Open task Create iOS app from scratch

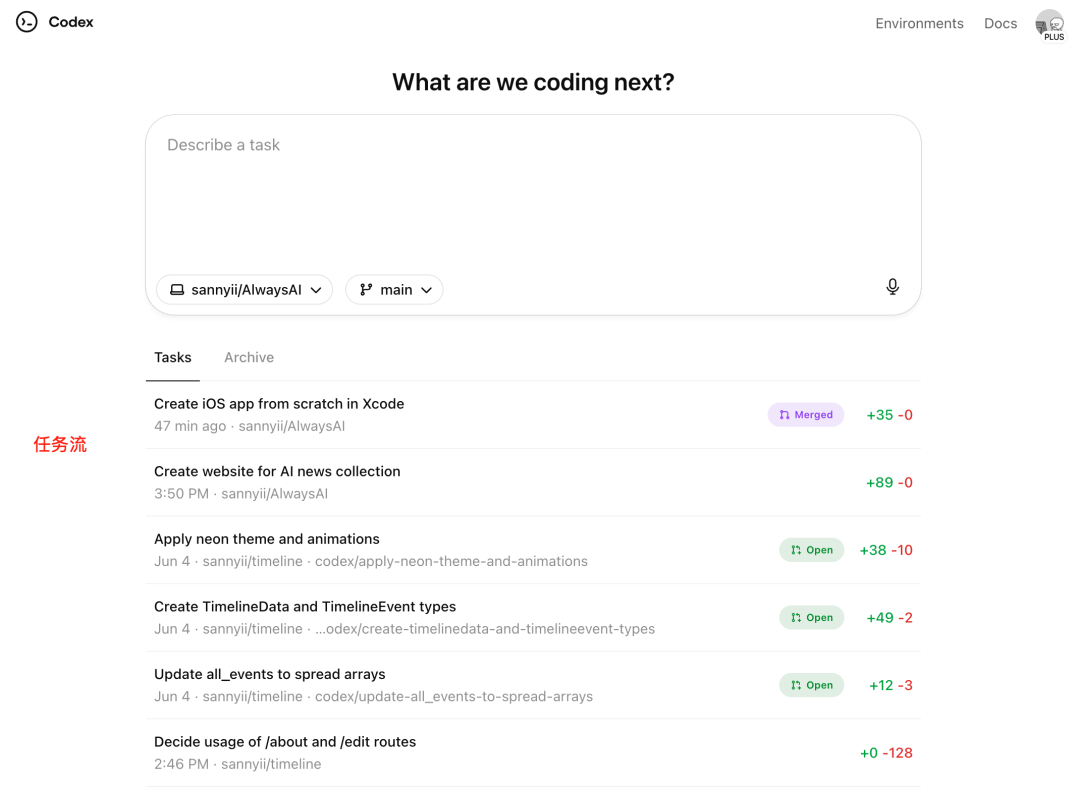point(279,404)
